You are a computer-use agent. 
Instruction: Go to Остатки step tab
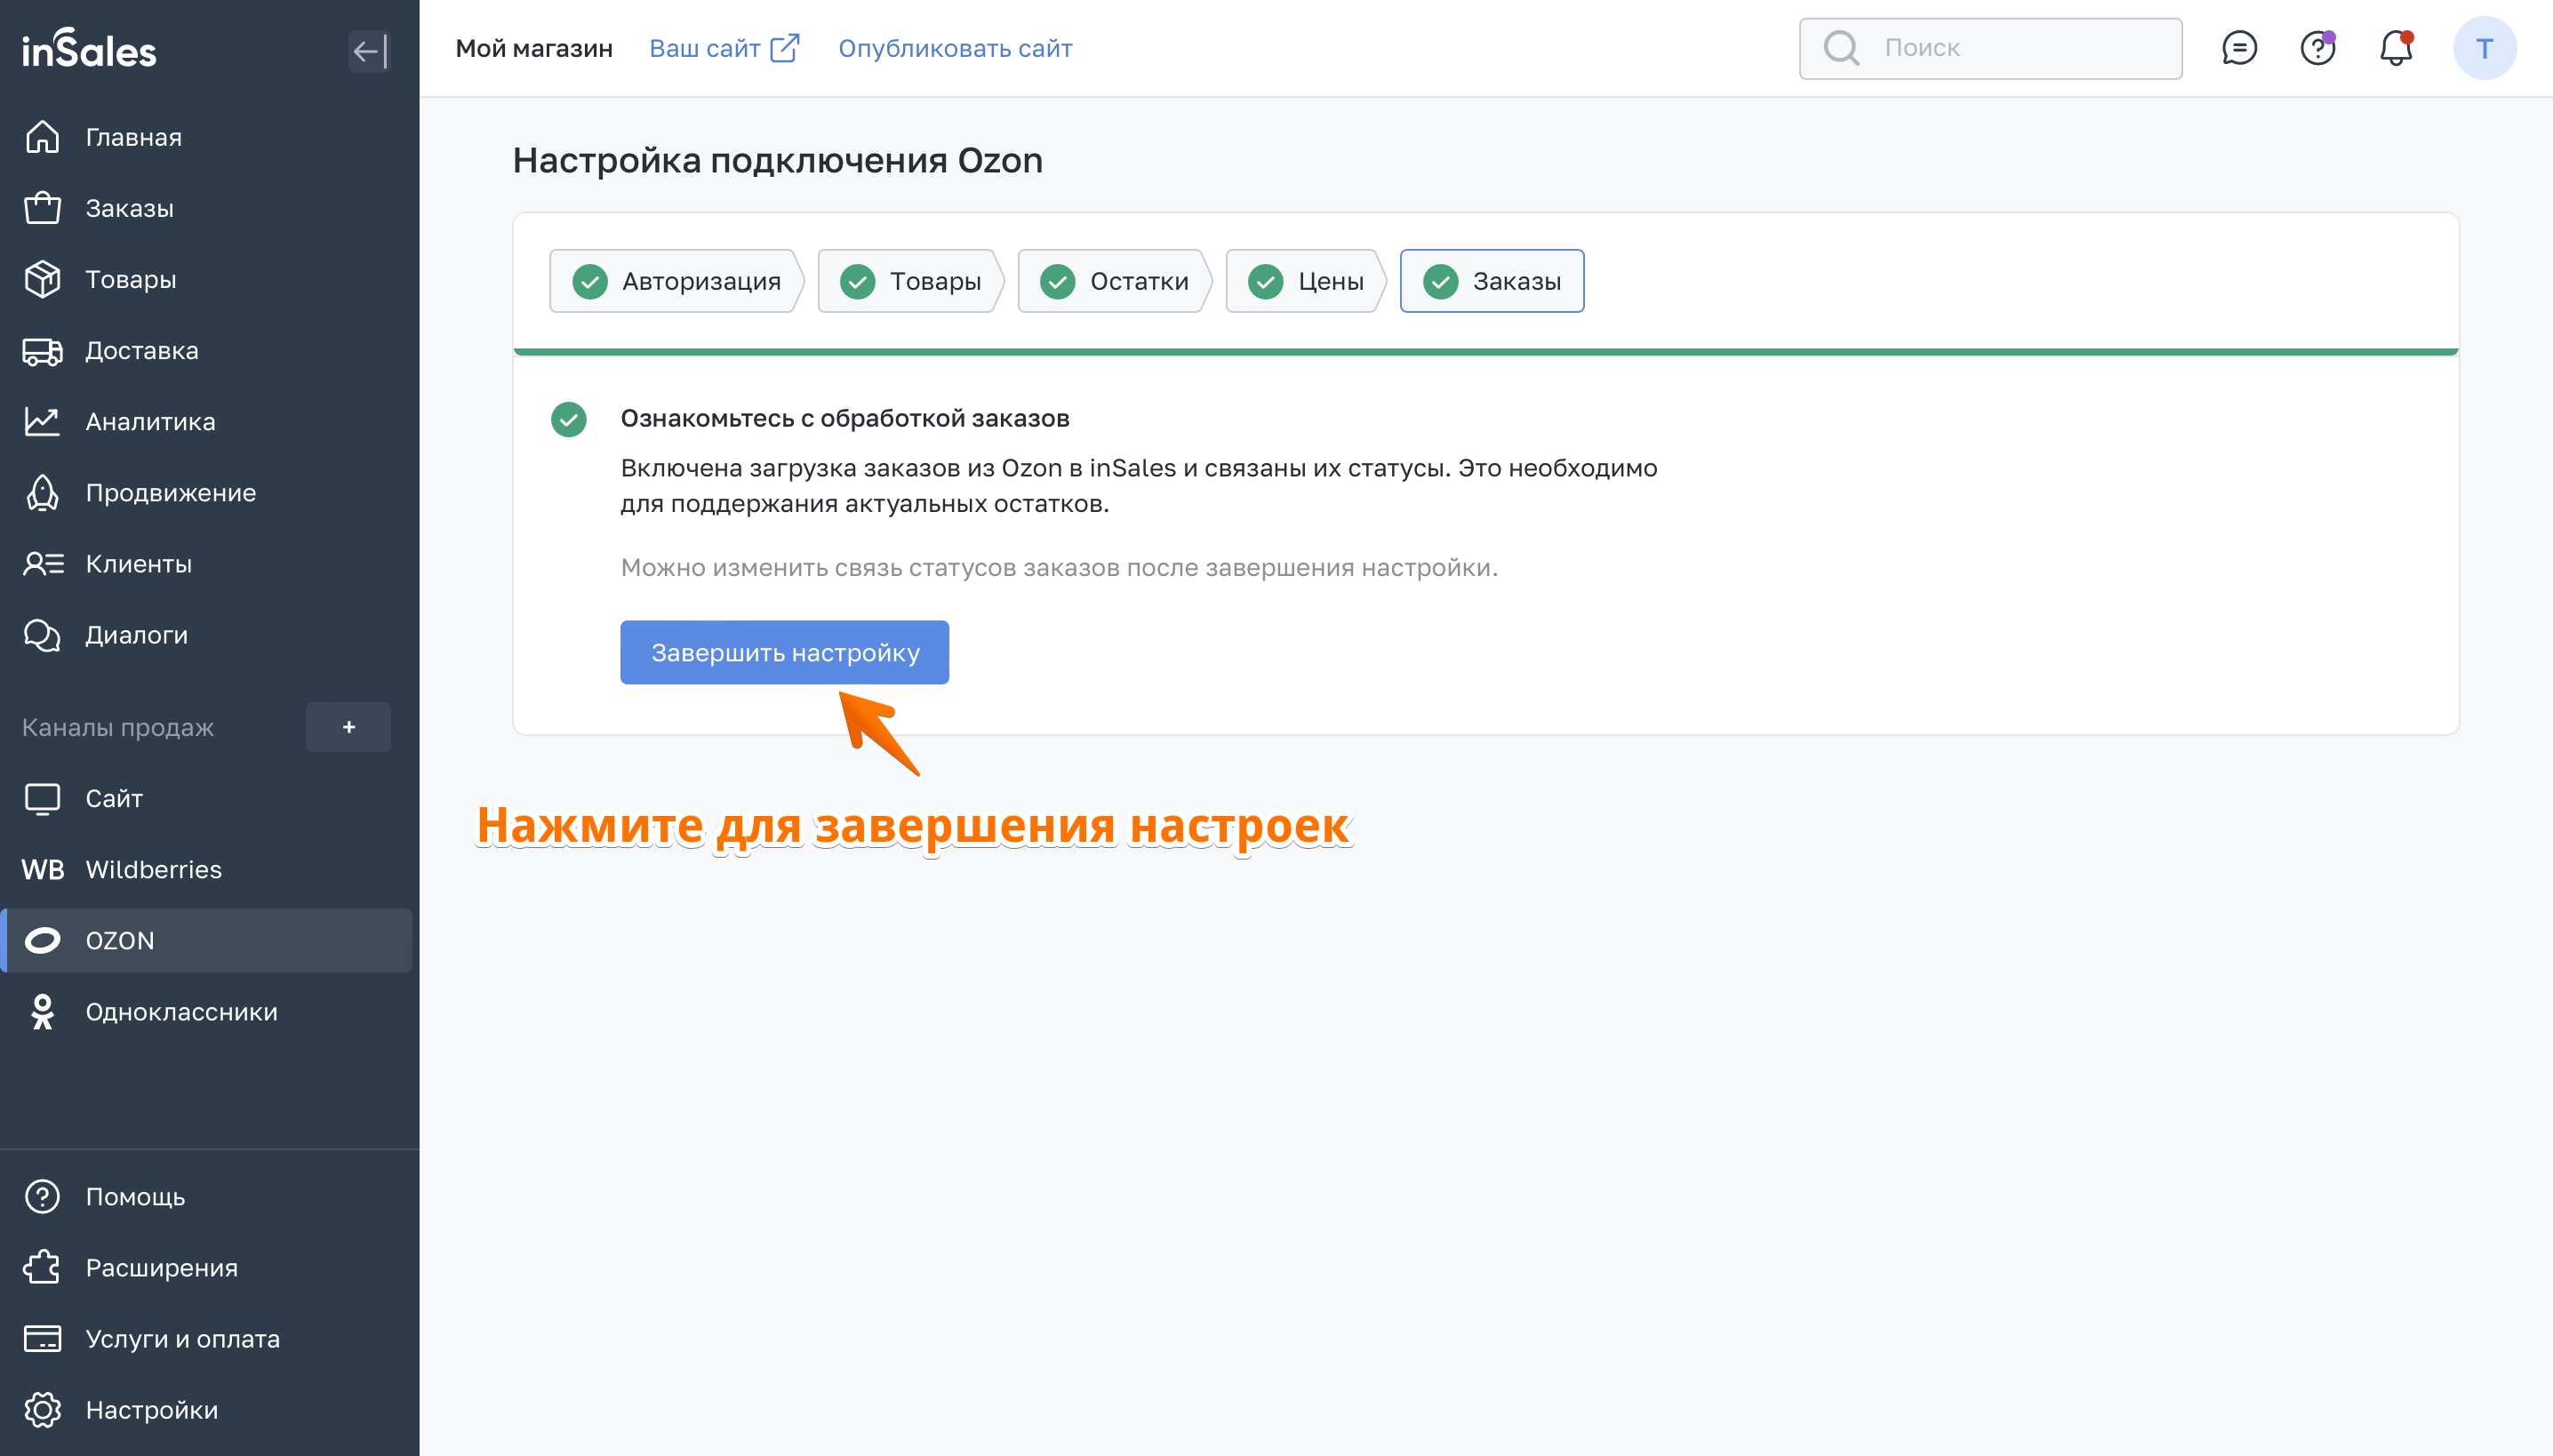pyautogui.click(x=1113, y=281)
